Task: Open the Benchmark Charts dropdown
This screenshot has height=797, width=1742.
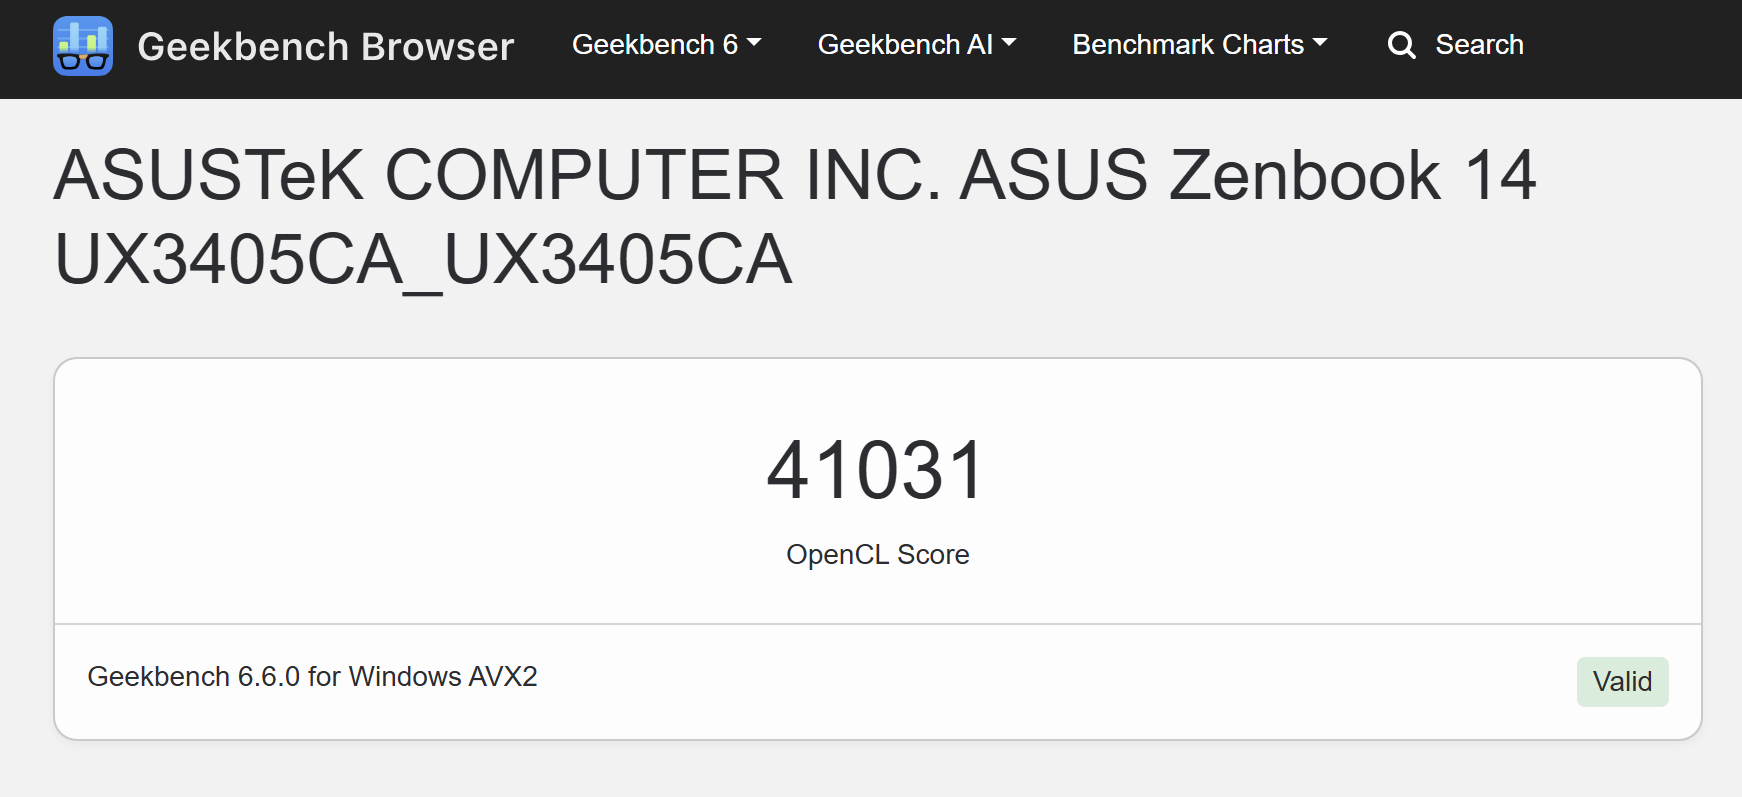Action: [1200, 45]
